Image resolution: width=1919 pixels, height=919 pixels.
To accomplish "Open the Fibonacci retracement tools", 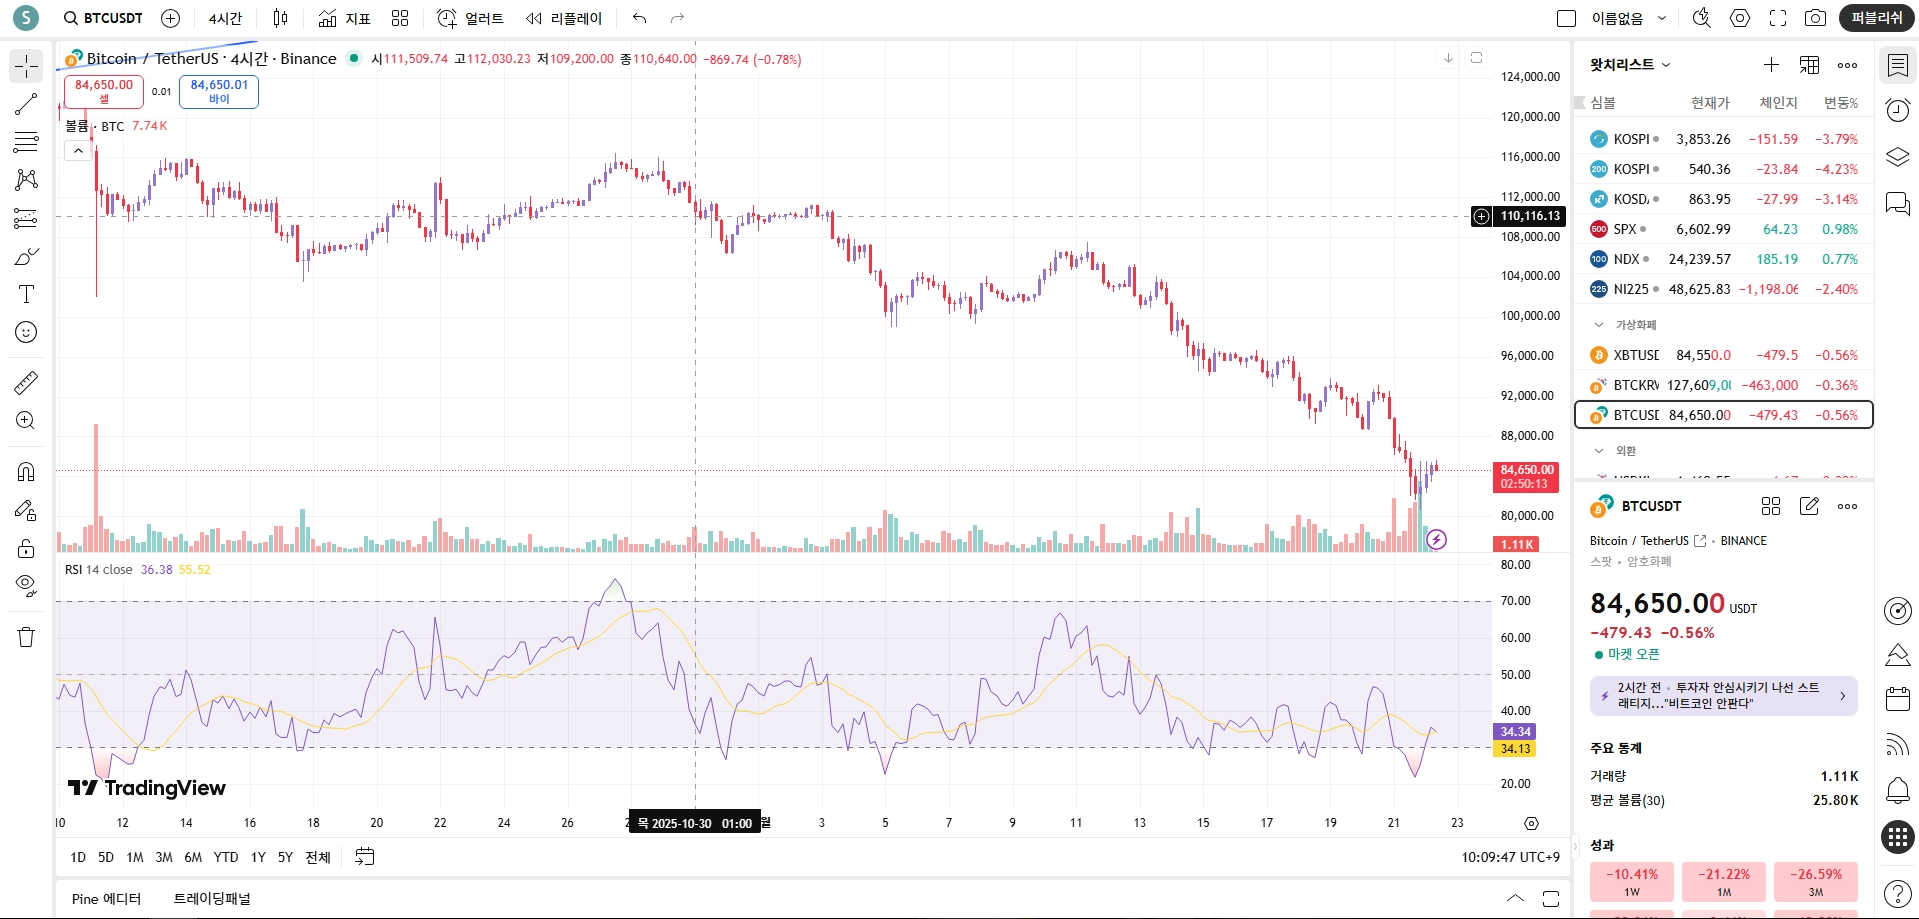I will click(26, 142).
